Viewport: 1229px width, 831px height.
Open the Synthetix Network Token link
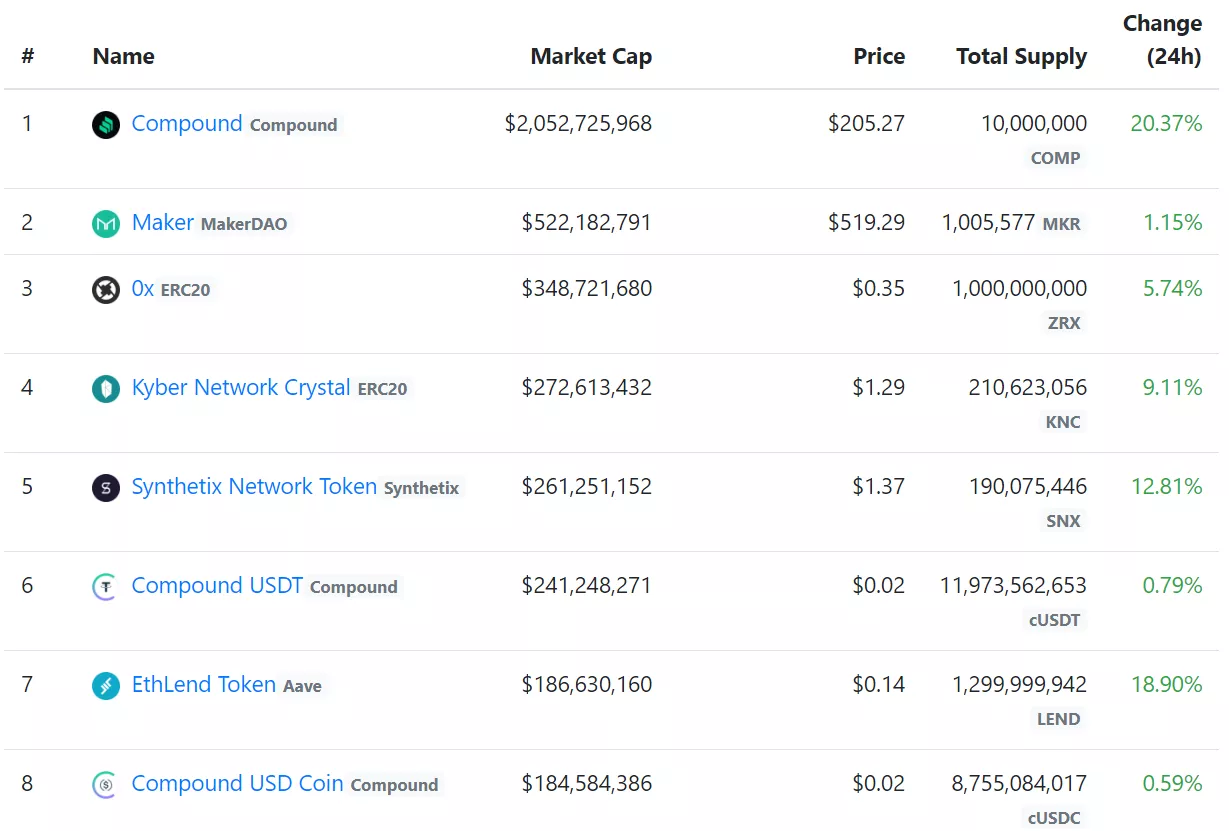[254, 487]
